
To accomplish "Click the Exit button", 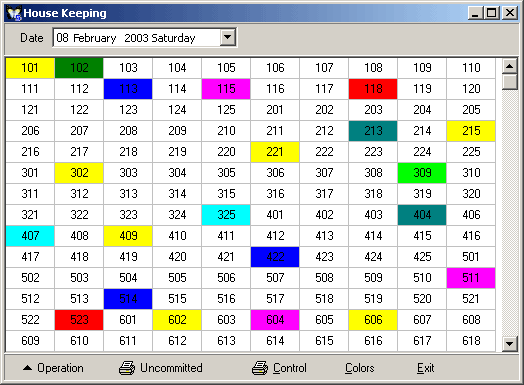I will (x=425, y=368).
